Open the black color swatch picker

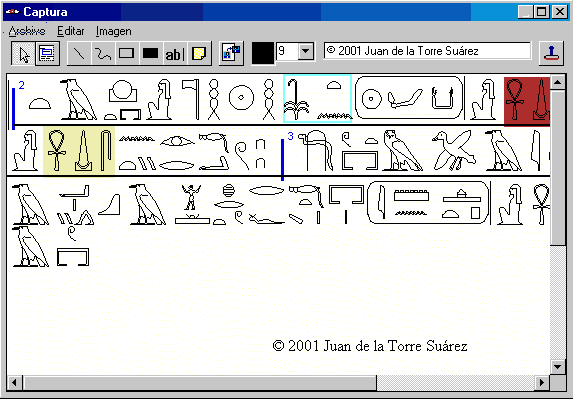point(263,53)
